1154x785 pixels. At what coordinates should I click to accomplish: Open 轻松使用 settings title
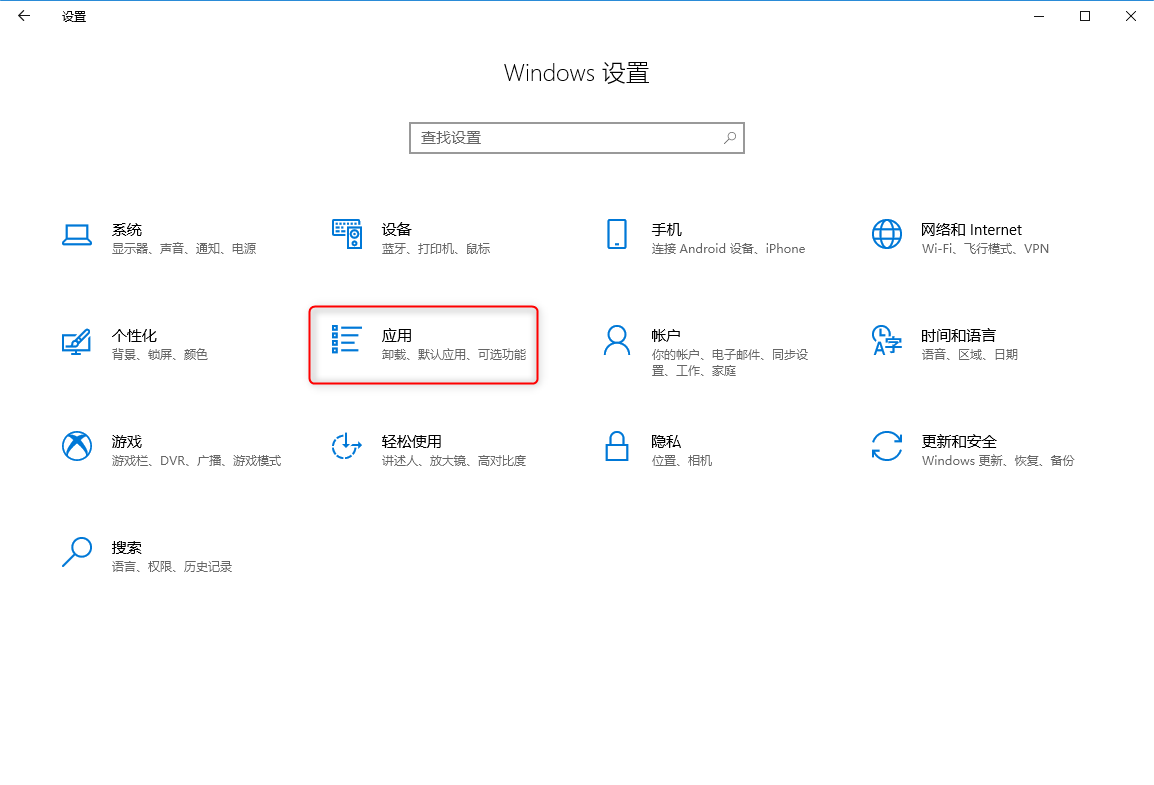point(411,441)
